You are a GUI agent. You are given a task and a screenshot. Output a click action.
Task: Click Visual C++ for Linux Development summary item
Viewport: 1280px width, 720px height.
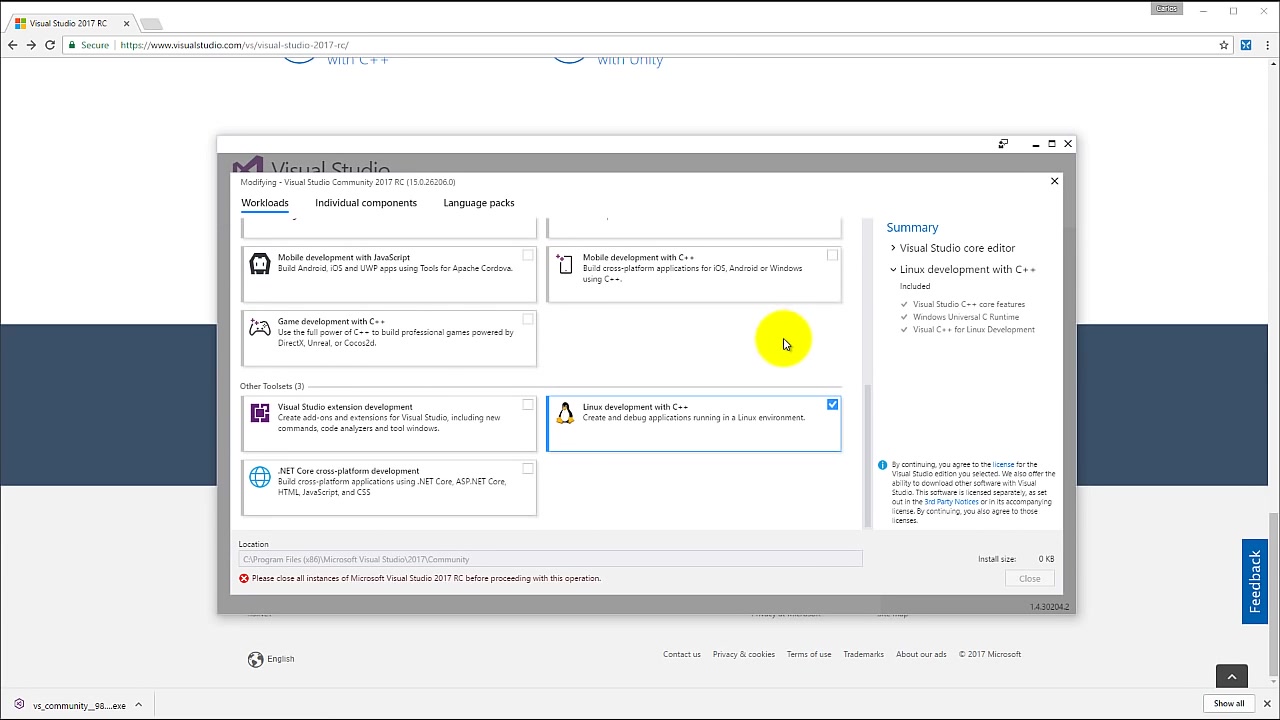click(974, 330)
